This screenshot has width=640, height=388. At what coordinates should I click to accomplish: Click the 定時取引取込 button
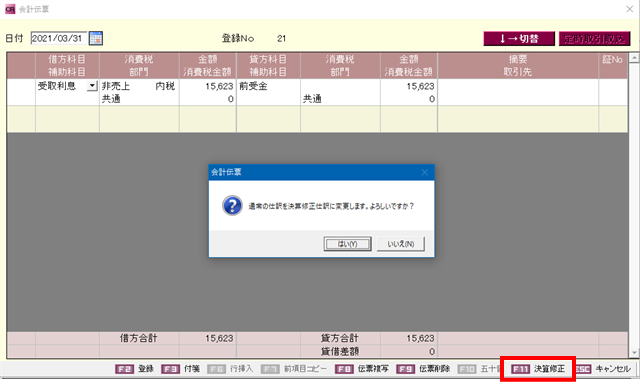pyautogui.click(x=595, y=39)
